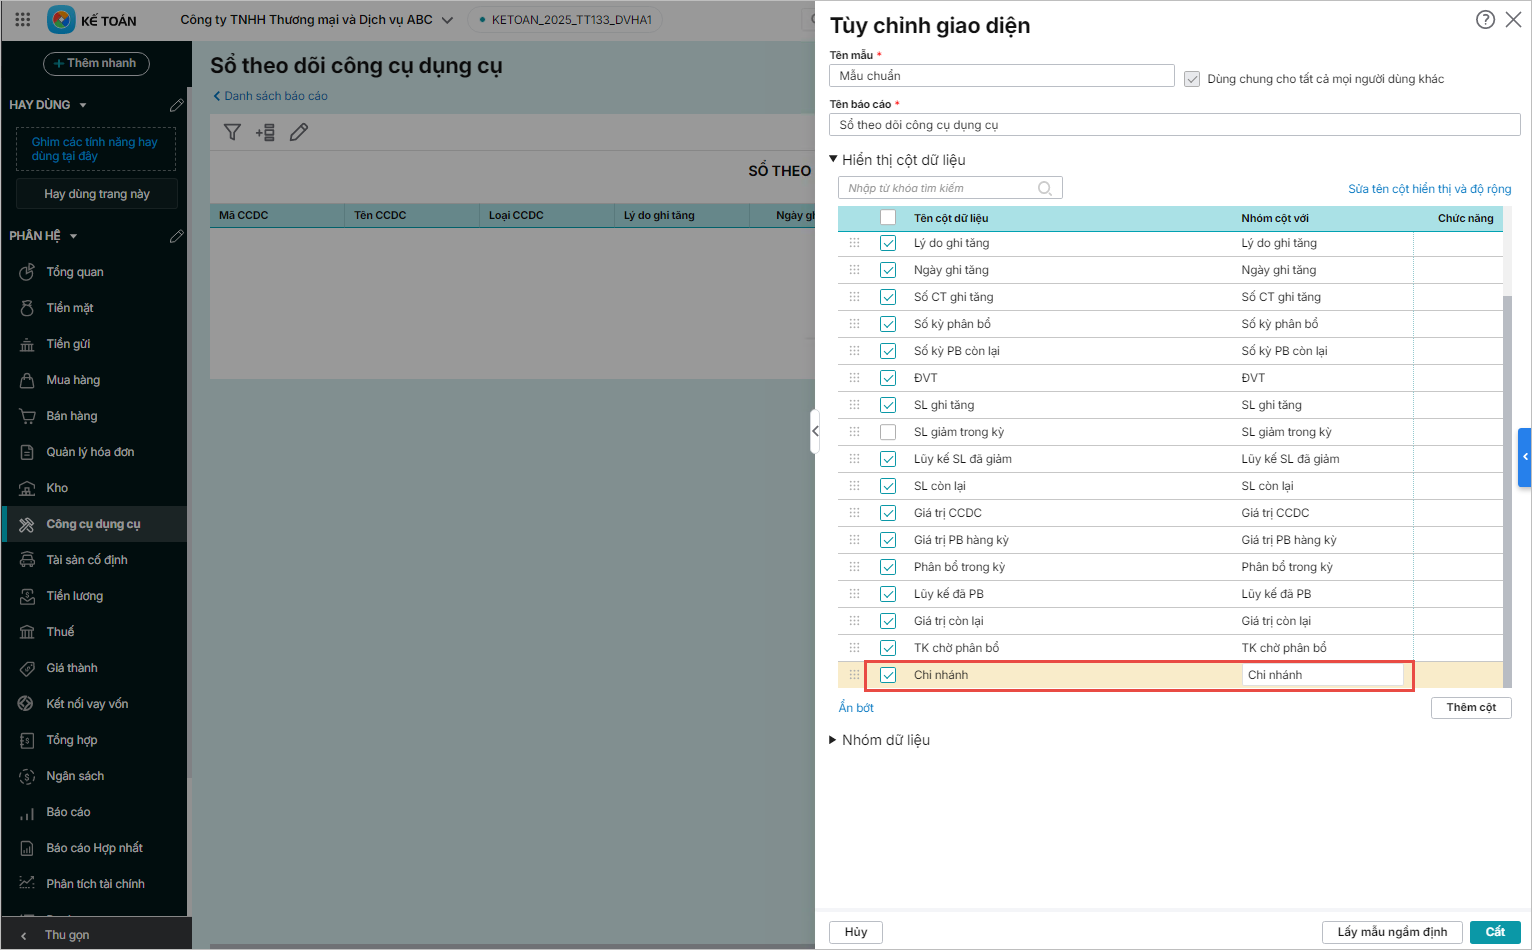Edit the HAY DÙNG section with pencil icon
Screen dimensions: 1532x950
177,105
